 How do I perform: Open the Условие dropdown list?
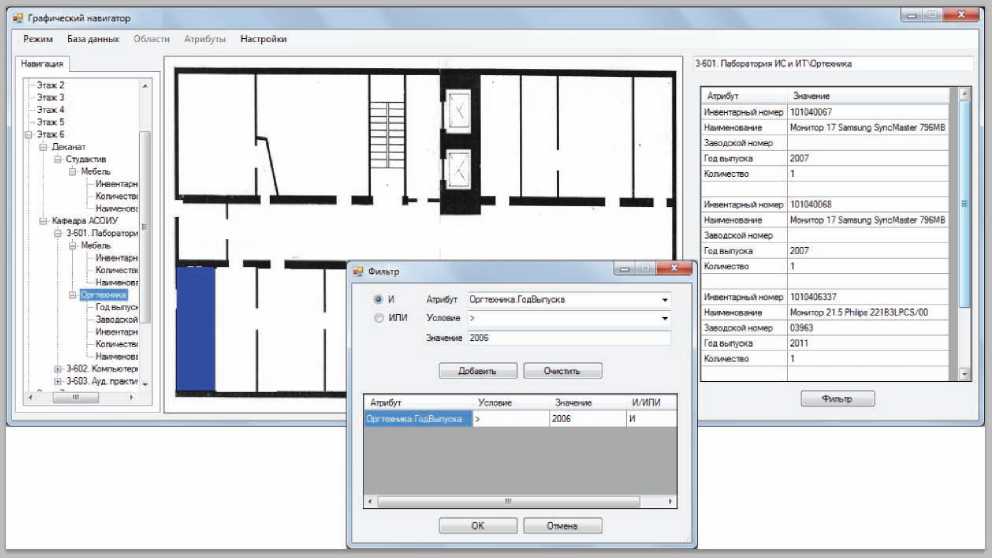(x=665, y=318)
